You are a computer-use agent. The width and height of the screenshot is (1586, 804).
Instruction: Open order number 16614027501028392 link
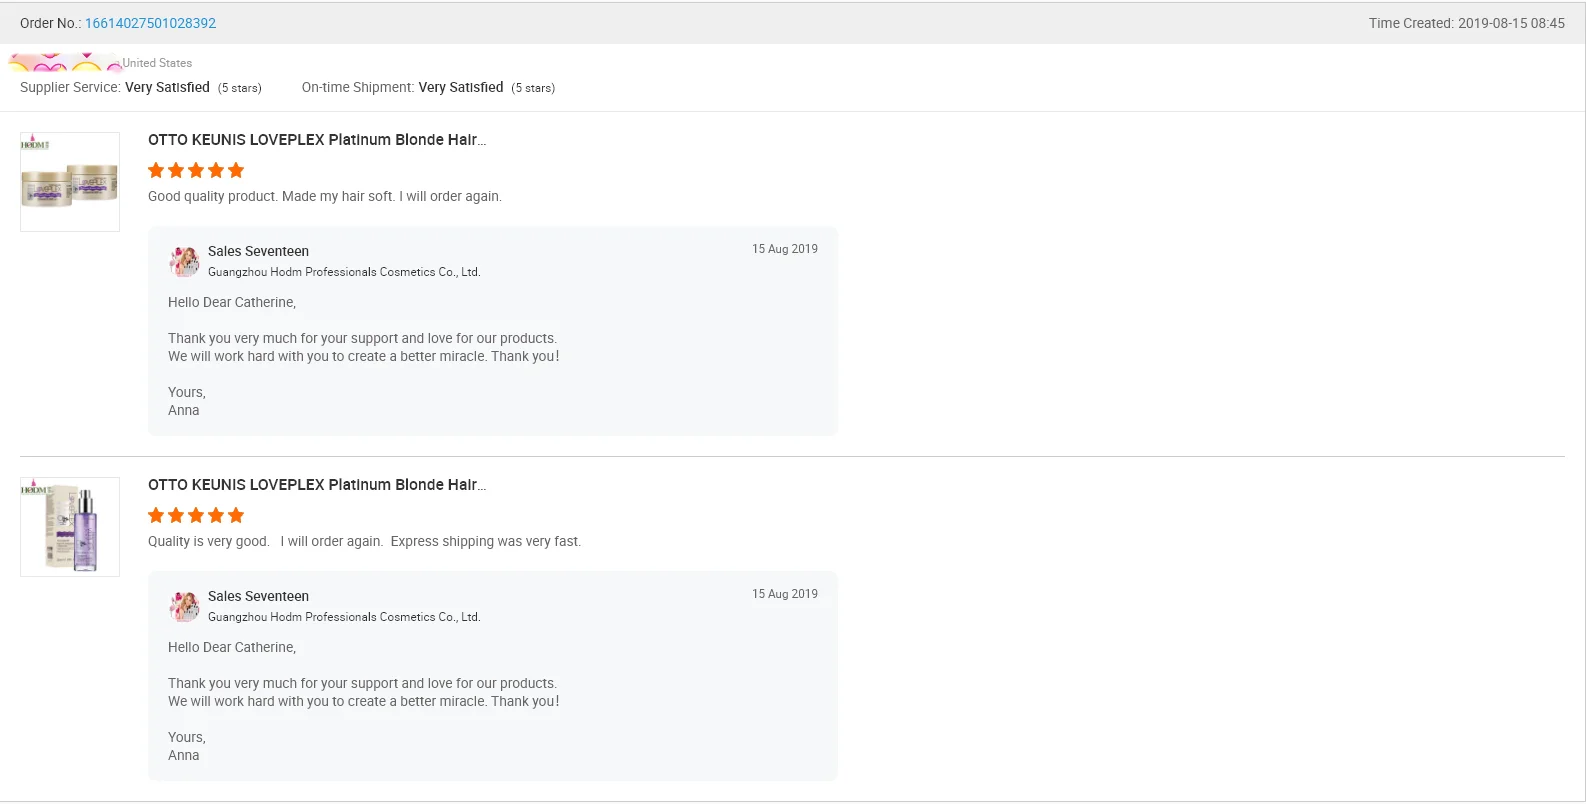coord(150,23)
